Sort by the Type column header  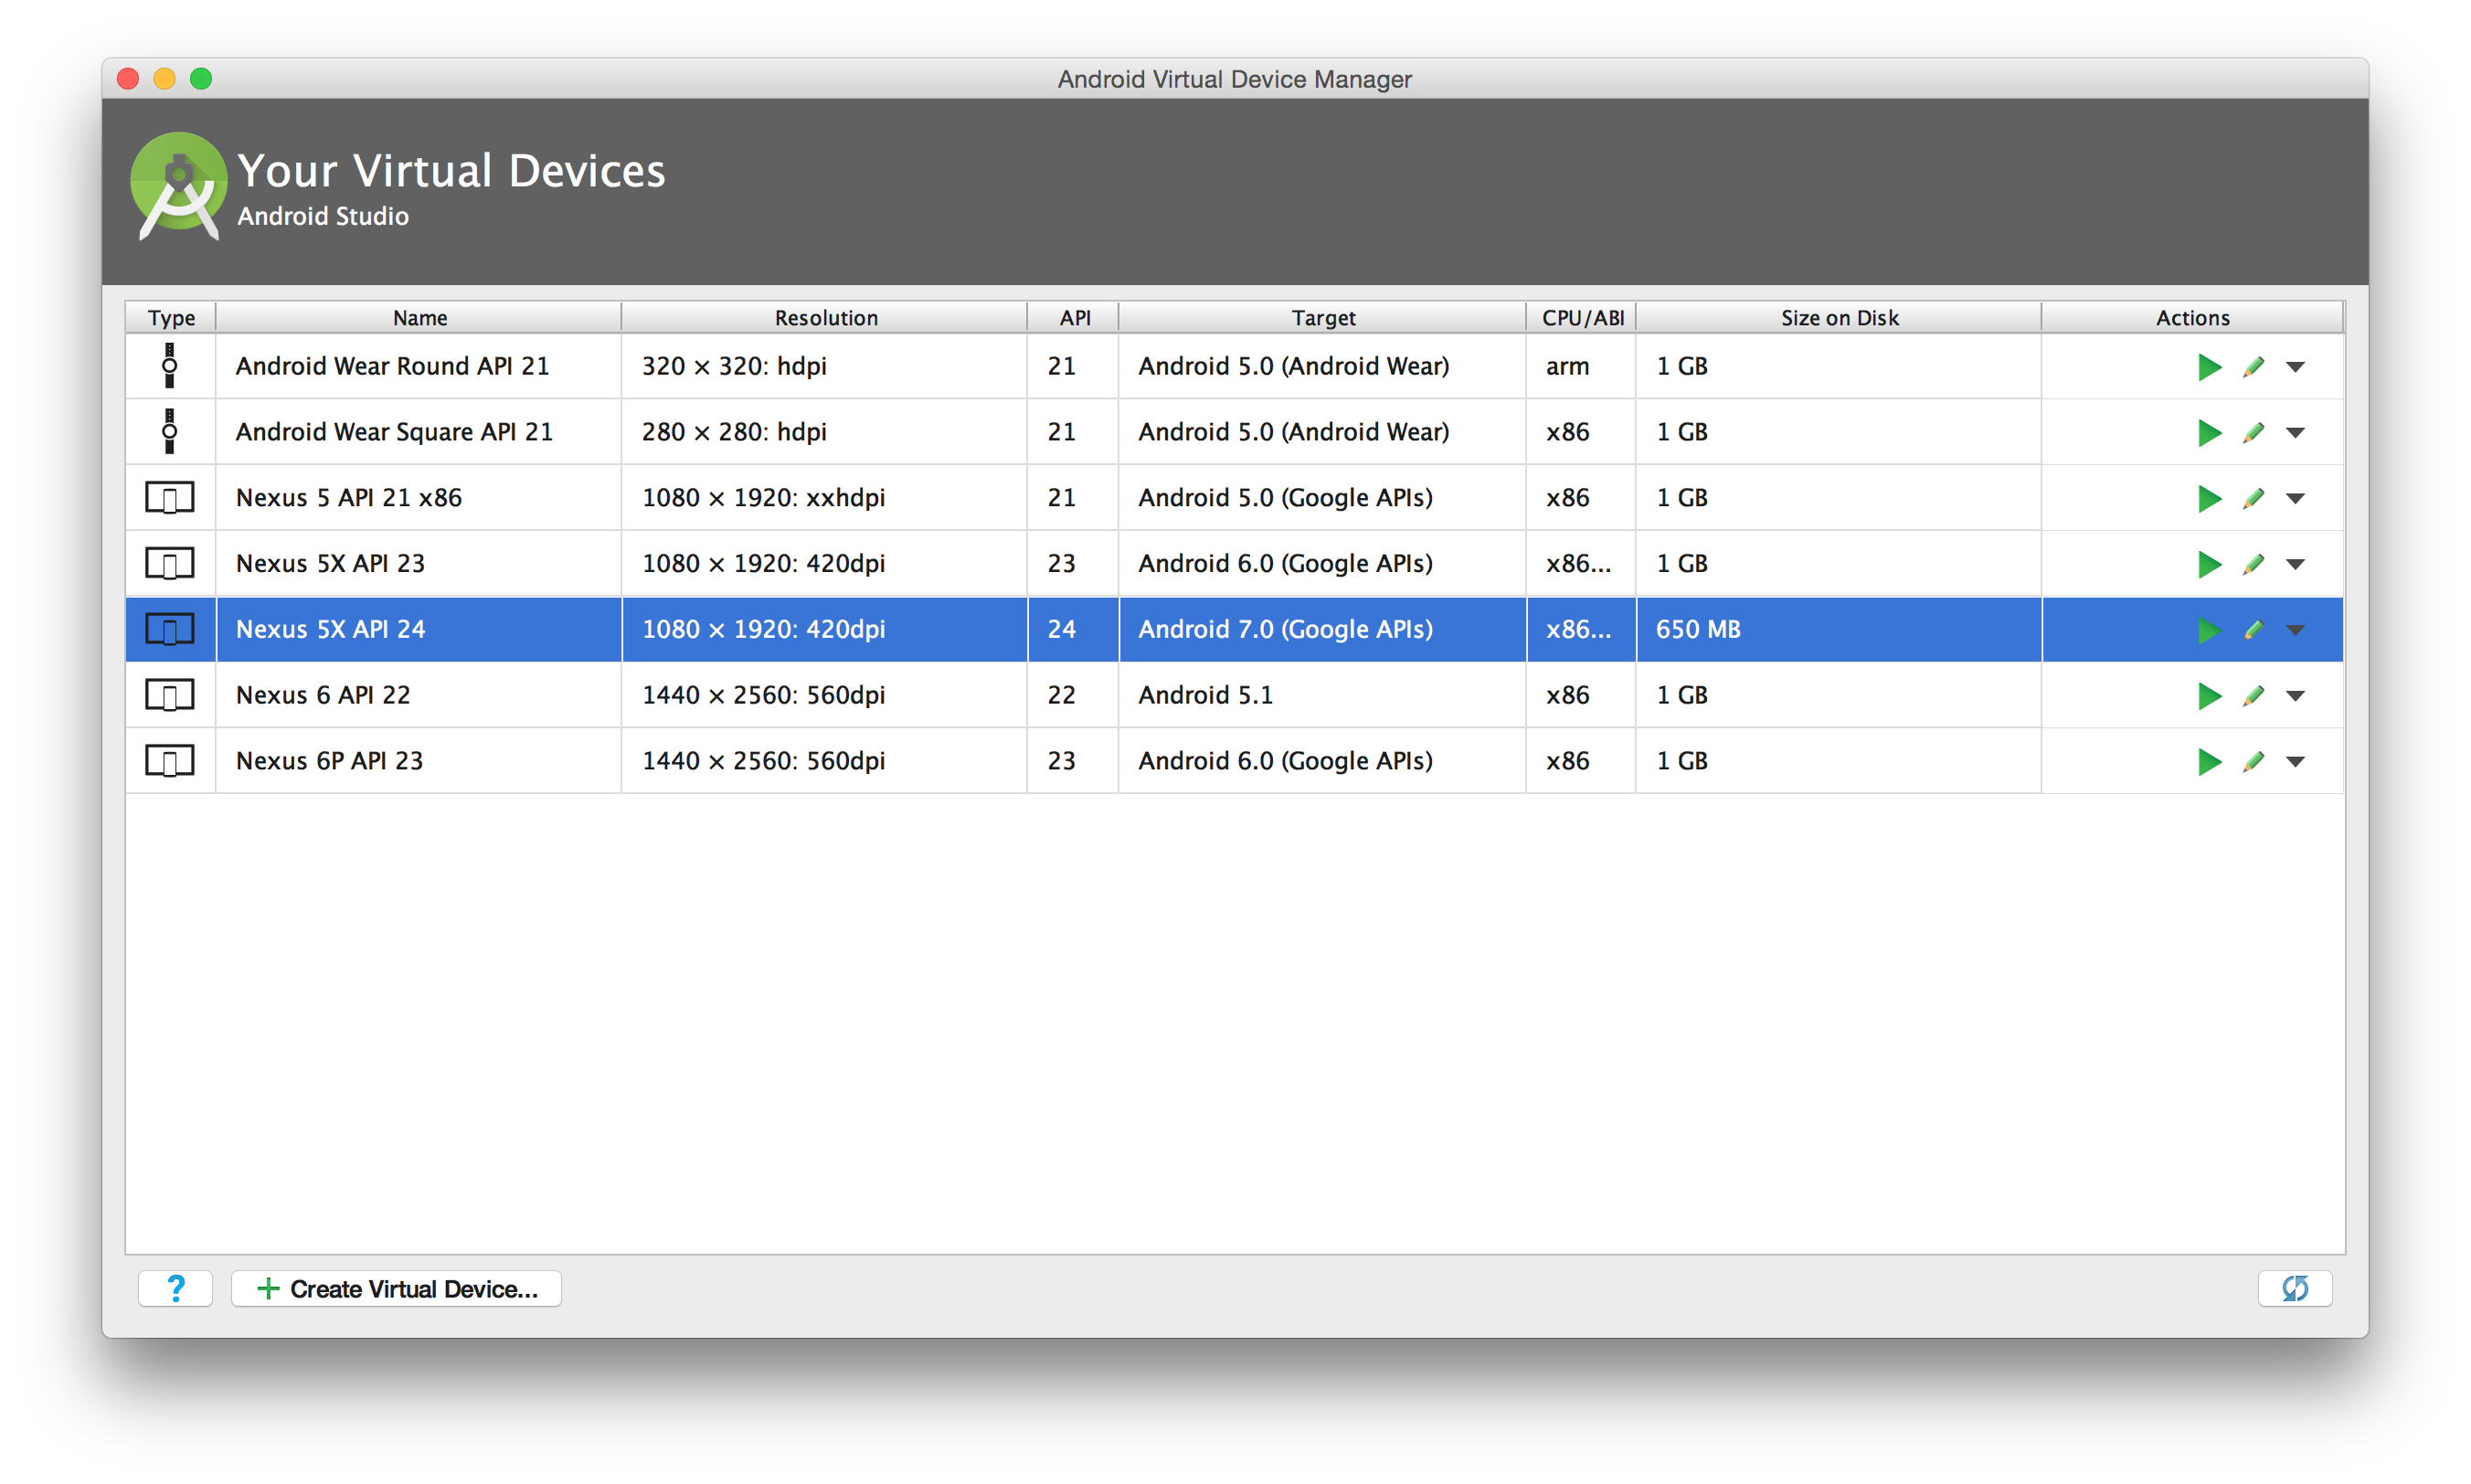(x=171, y=317)
